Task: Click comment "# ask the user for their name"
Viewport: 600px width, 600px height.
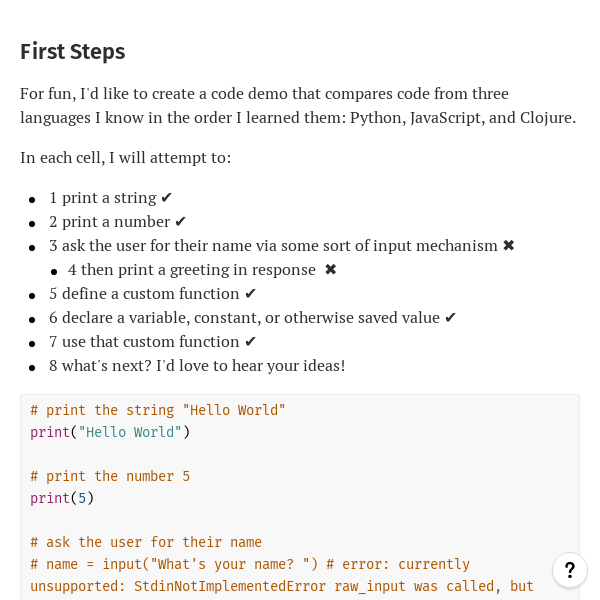Action: pyautogui.click(x=146, y=542)
